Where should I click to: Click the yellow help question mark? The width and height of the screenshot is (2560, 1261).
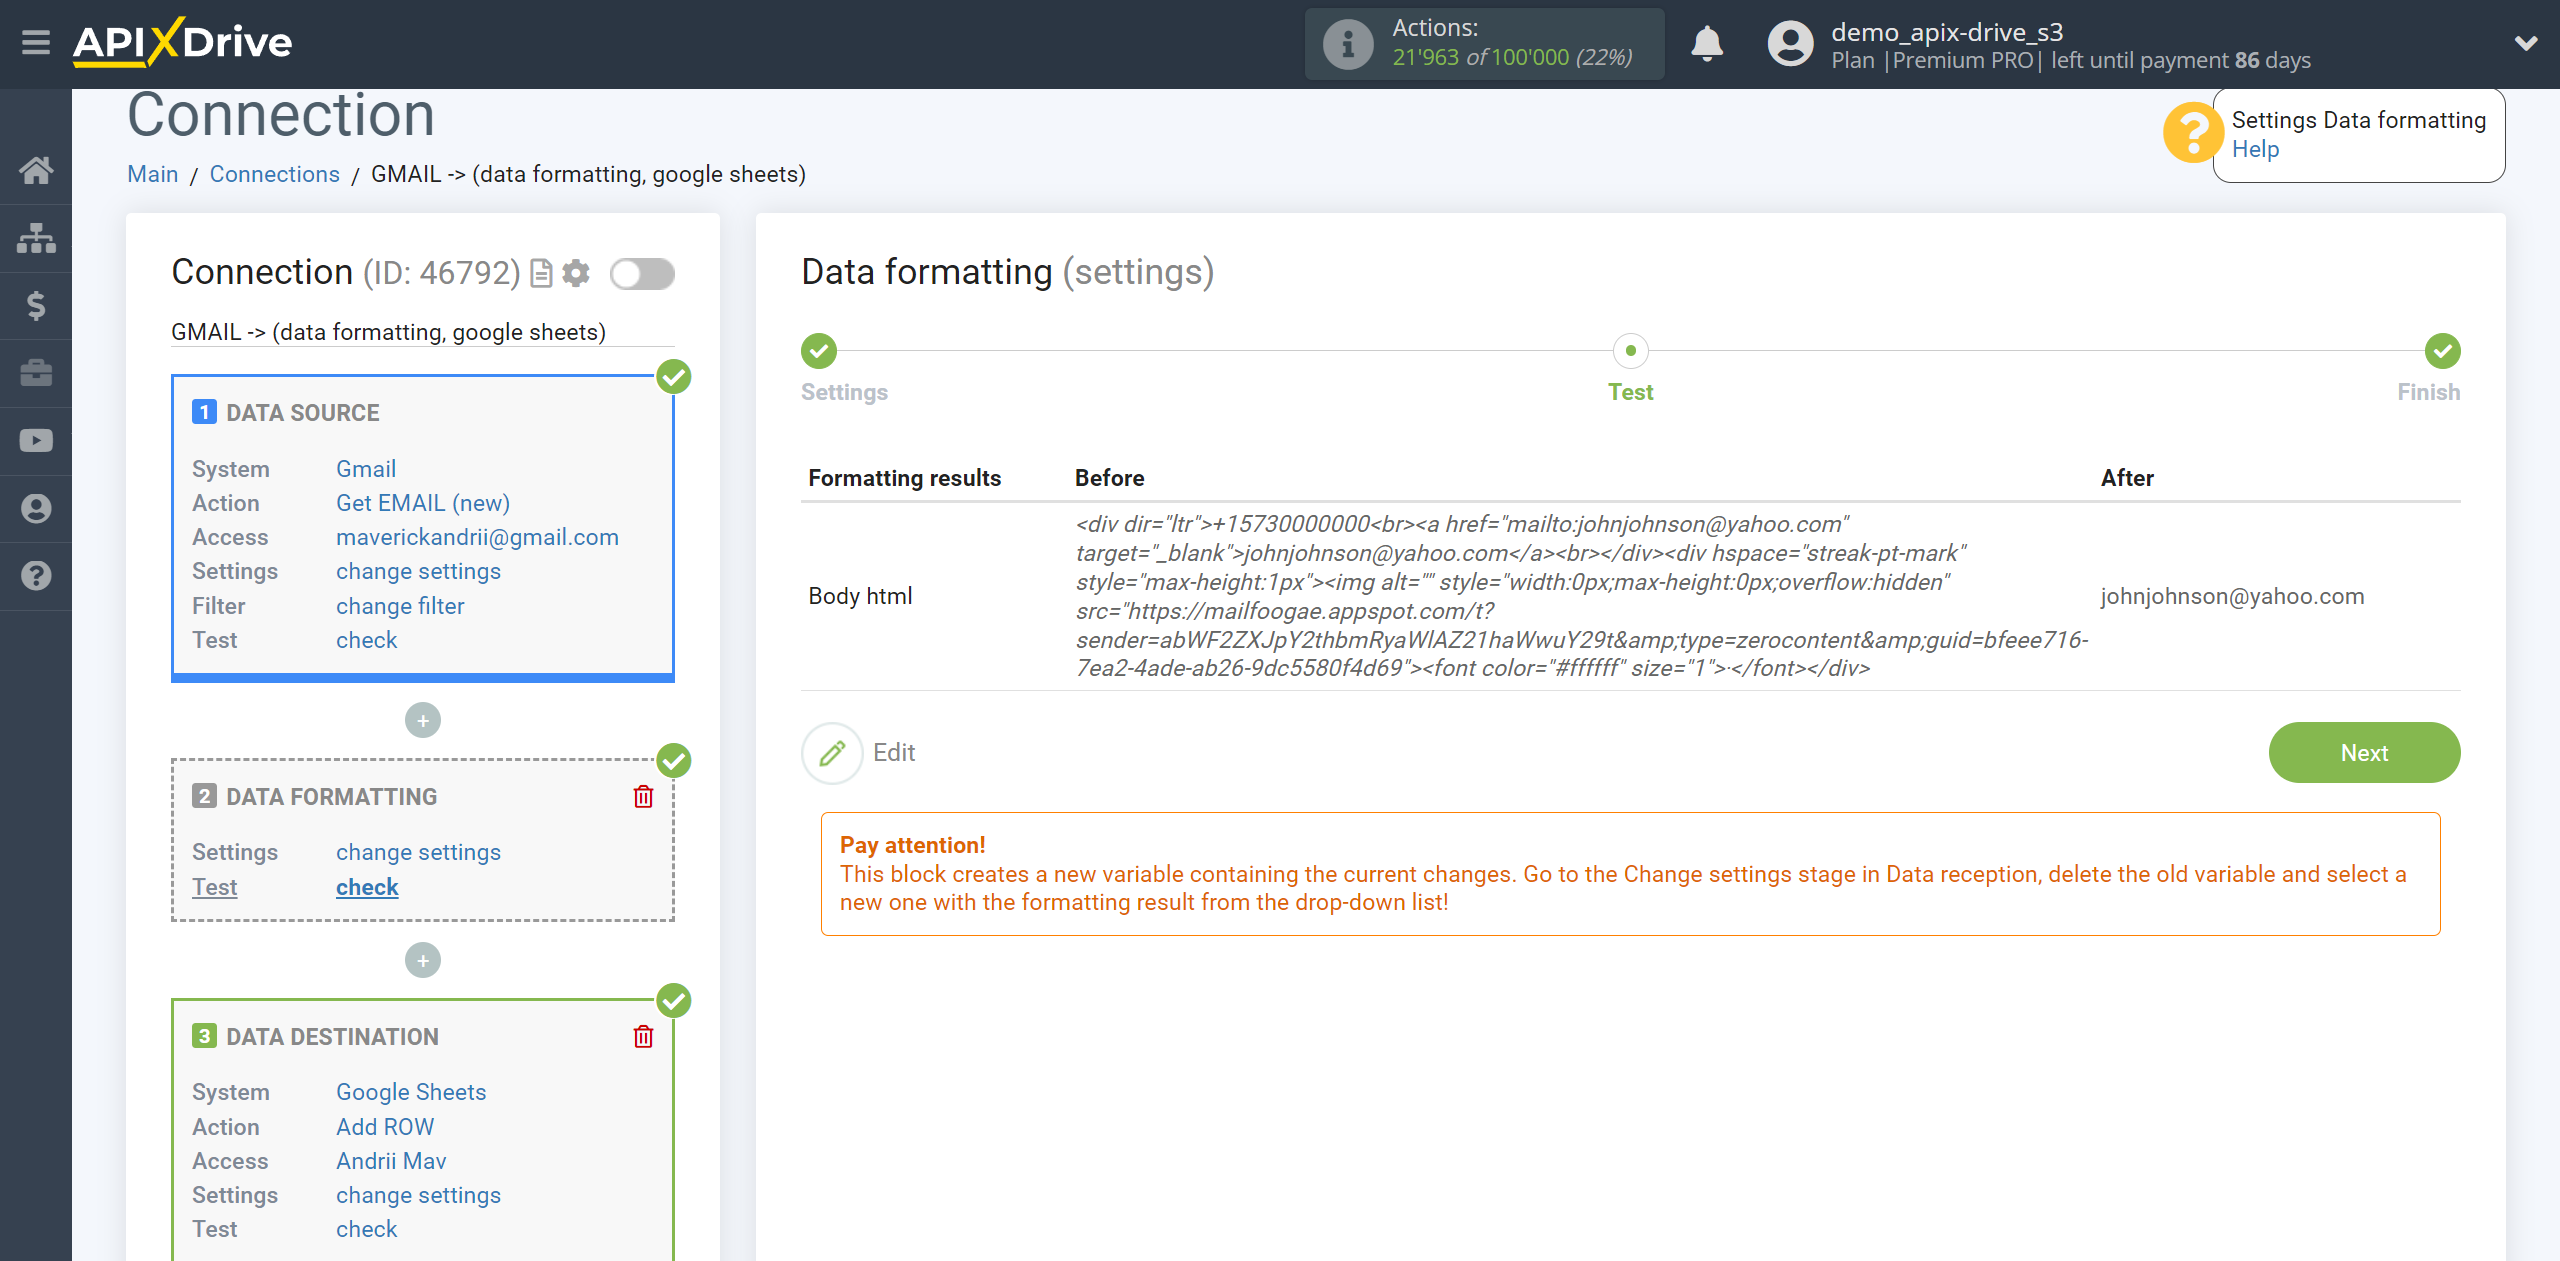(2192, 133)
